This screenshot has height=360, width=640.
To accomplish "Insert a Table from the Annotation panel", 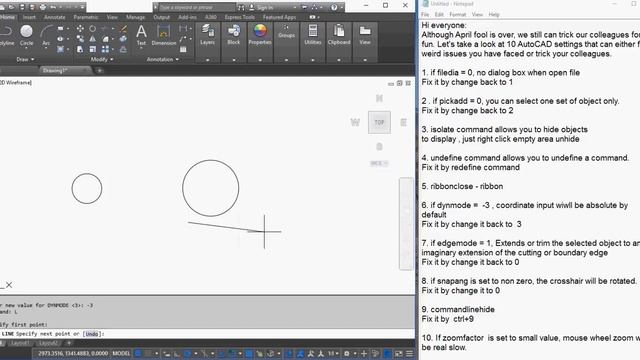I will point(183,49).
